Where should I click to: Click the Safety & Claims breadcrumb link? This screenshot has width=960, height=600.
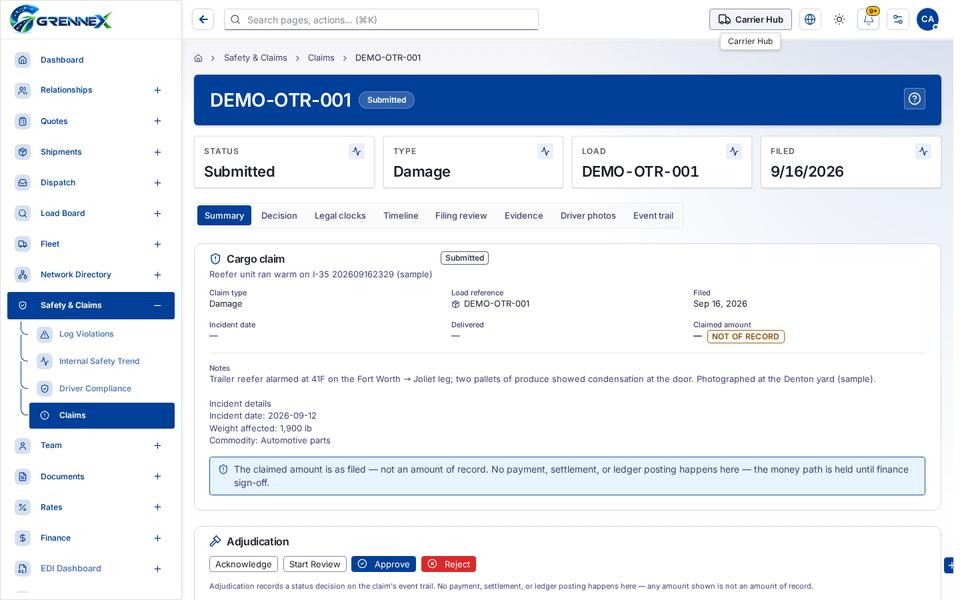click(x=255, y=58)
